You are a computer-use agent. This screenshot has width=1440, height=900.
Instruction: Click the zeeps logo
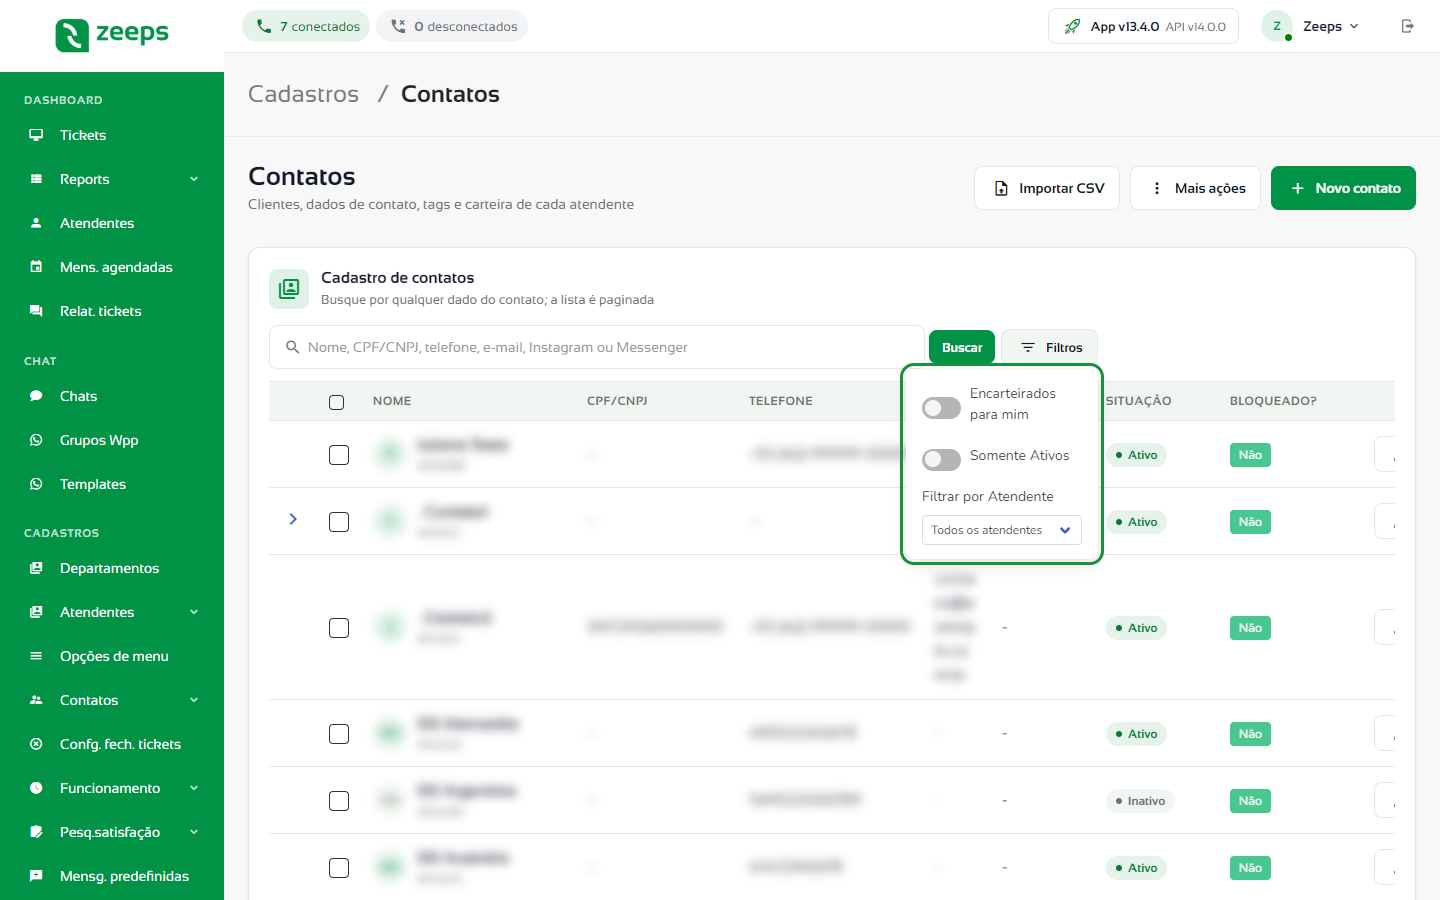click(112, 35)
